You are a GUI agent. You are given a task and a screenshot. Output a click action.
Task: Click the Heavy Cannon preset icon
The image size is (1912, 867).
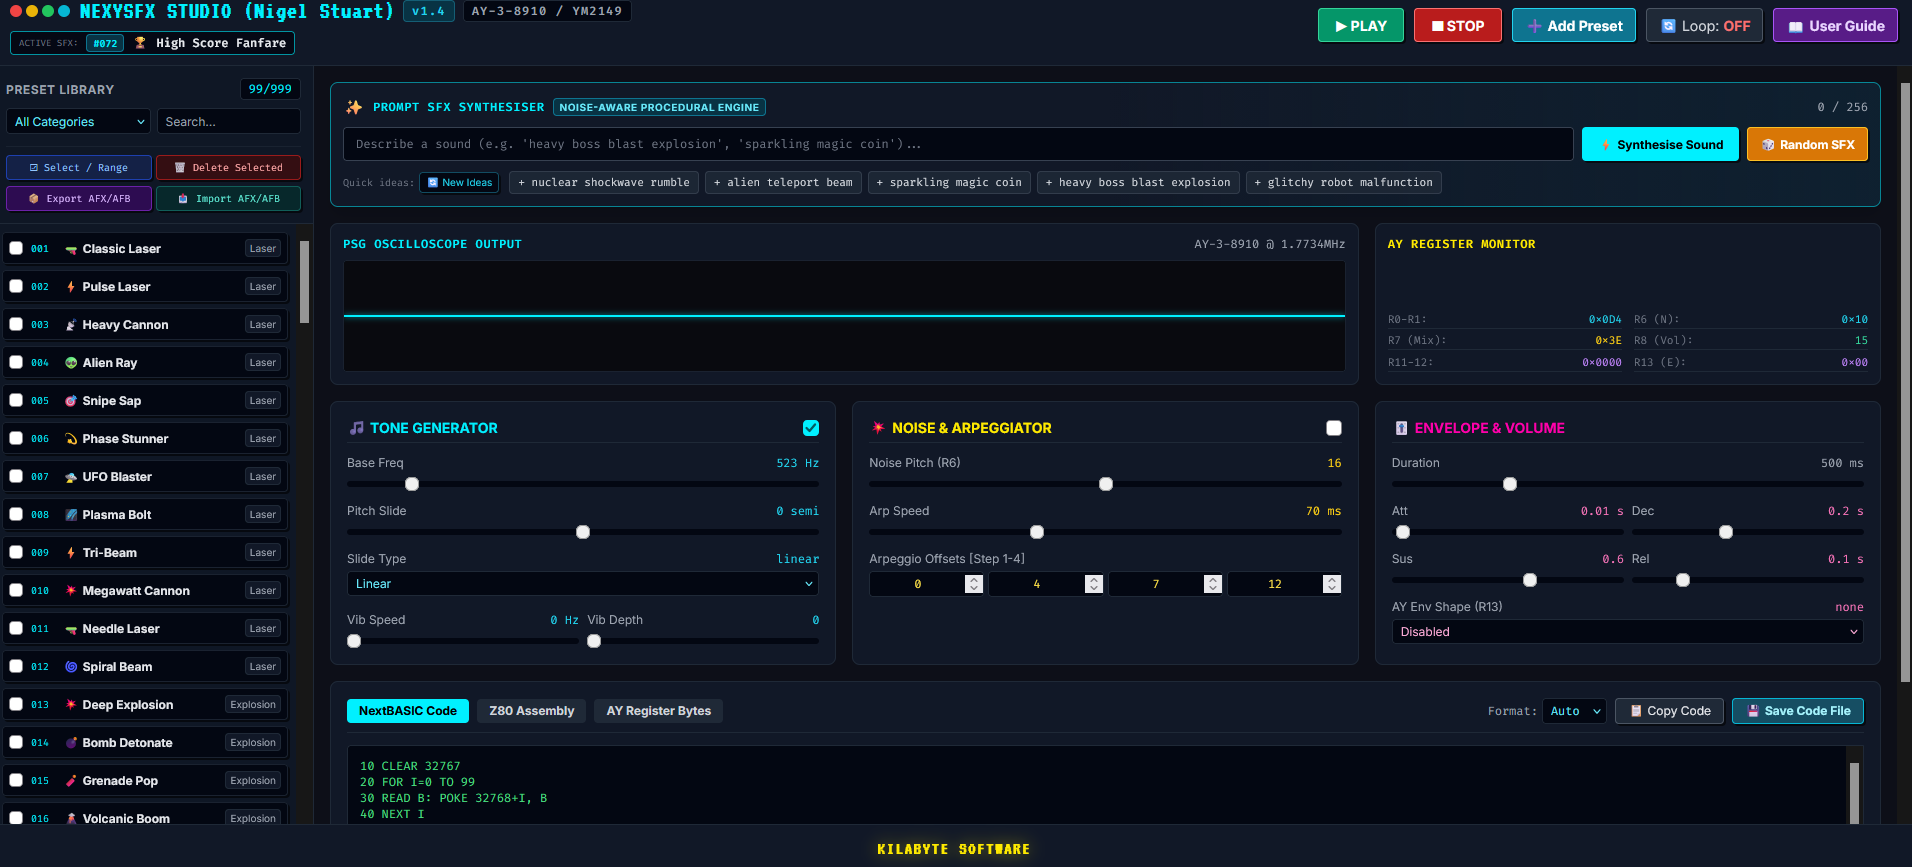click(71, 325)
